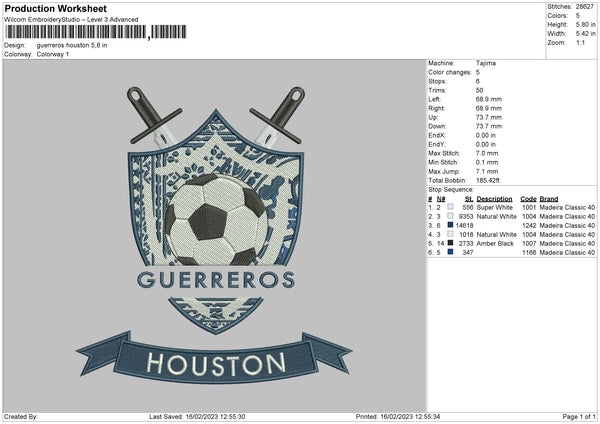The height and width of the screenshot is (424, 600).
Task: Select thread code 1007
Action: (529, 243)
